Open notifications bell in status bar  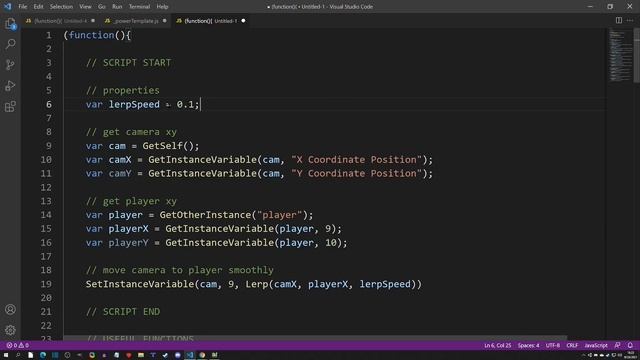[x=630, y=345]
